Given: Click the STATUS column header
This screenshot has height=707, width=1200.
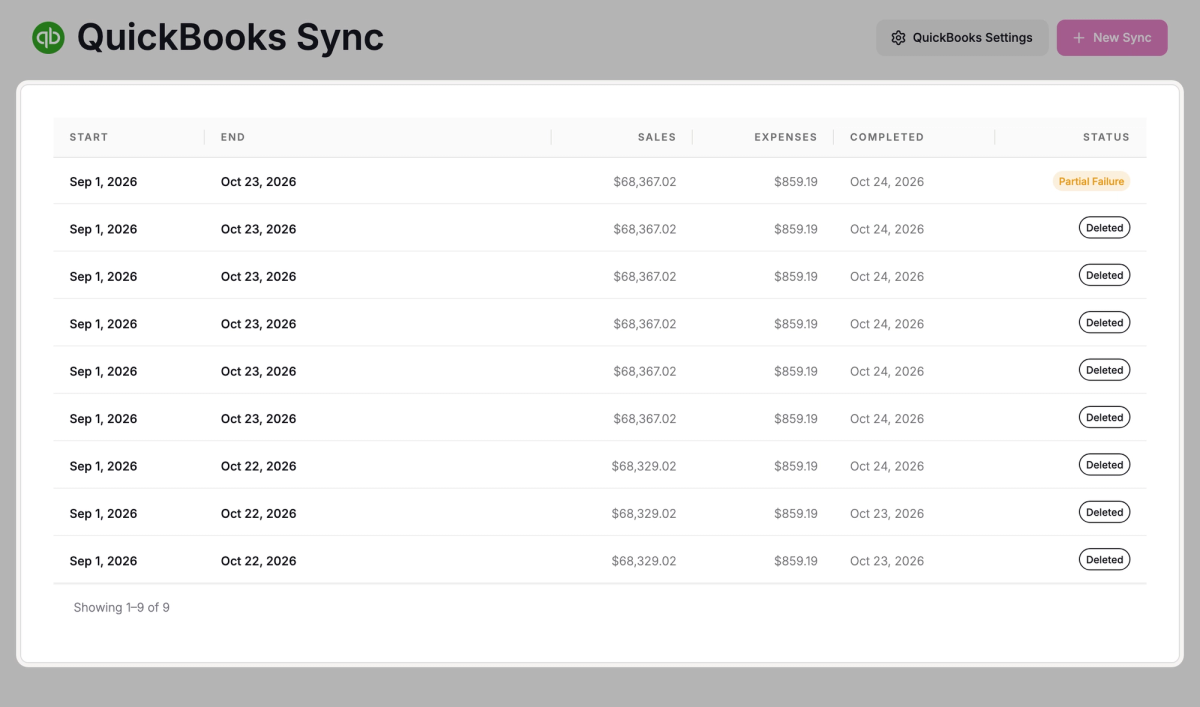Looking at the screenshot, I should click(x=1106, y=137).
